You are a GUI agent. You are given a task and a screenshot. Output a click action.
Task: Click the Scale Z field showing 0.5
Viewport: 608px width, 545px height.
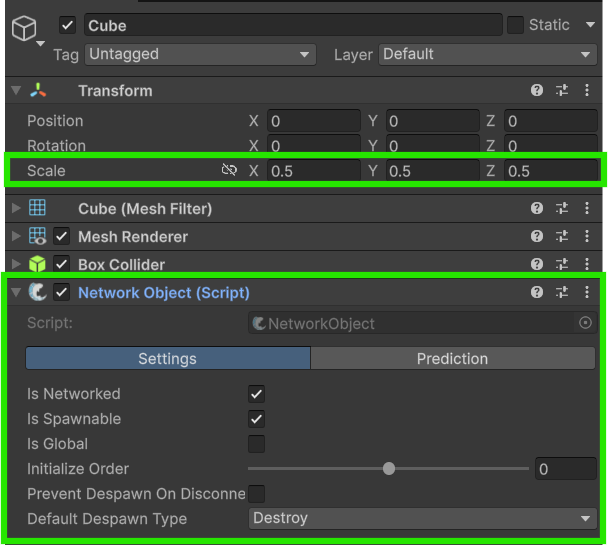pyautogui.click(x=551, y=171)
